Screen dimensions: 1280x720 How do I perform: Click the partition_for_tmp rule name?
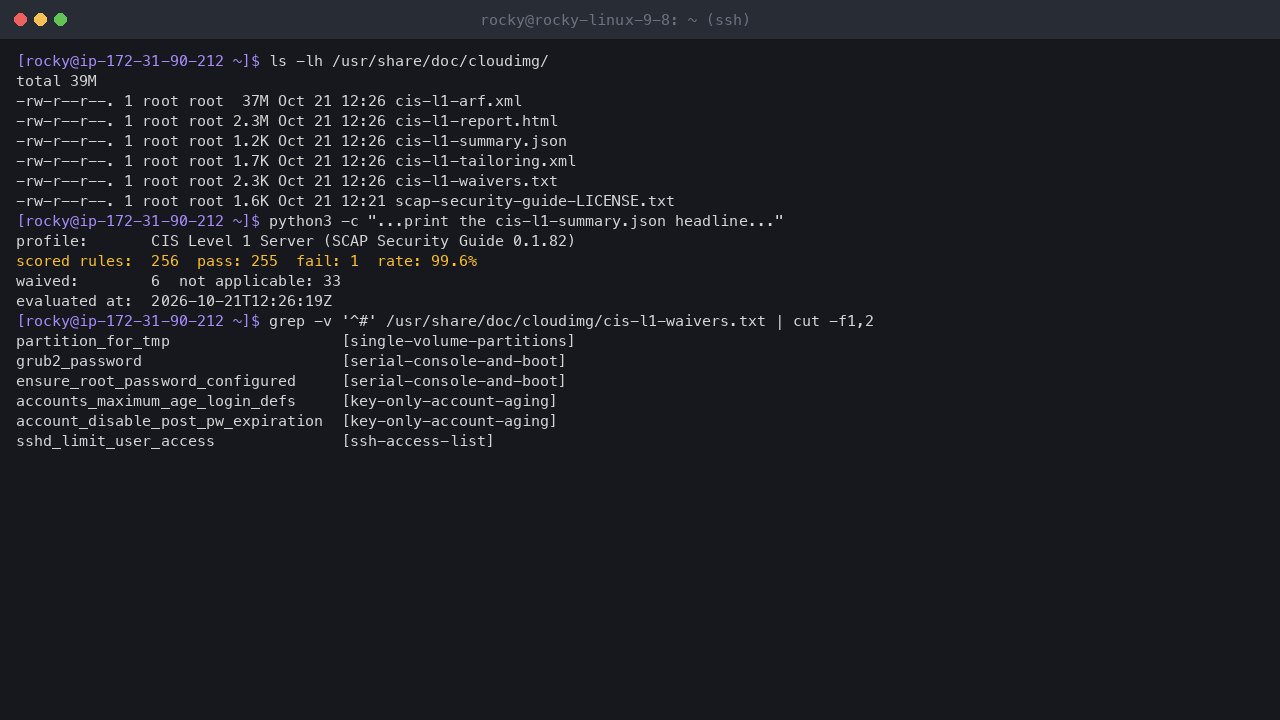click(93, 341)
